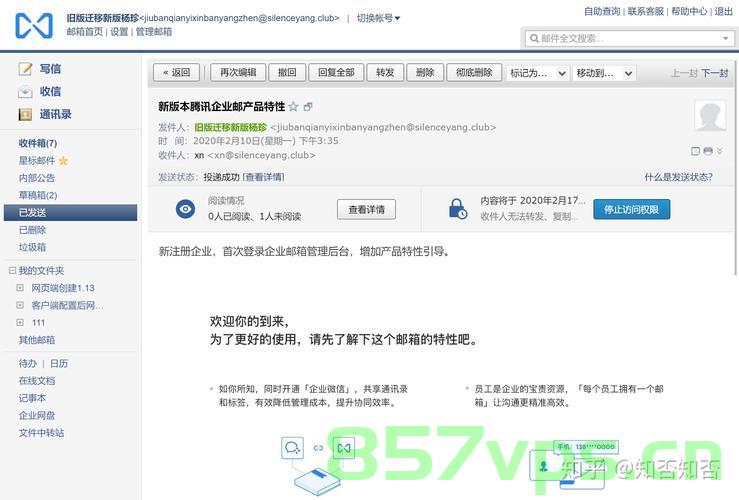Click the 转发 forward button
739x500 pixels.
[x=385, y=73]
